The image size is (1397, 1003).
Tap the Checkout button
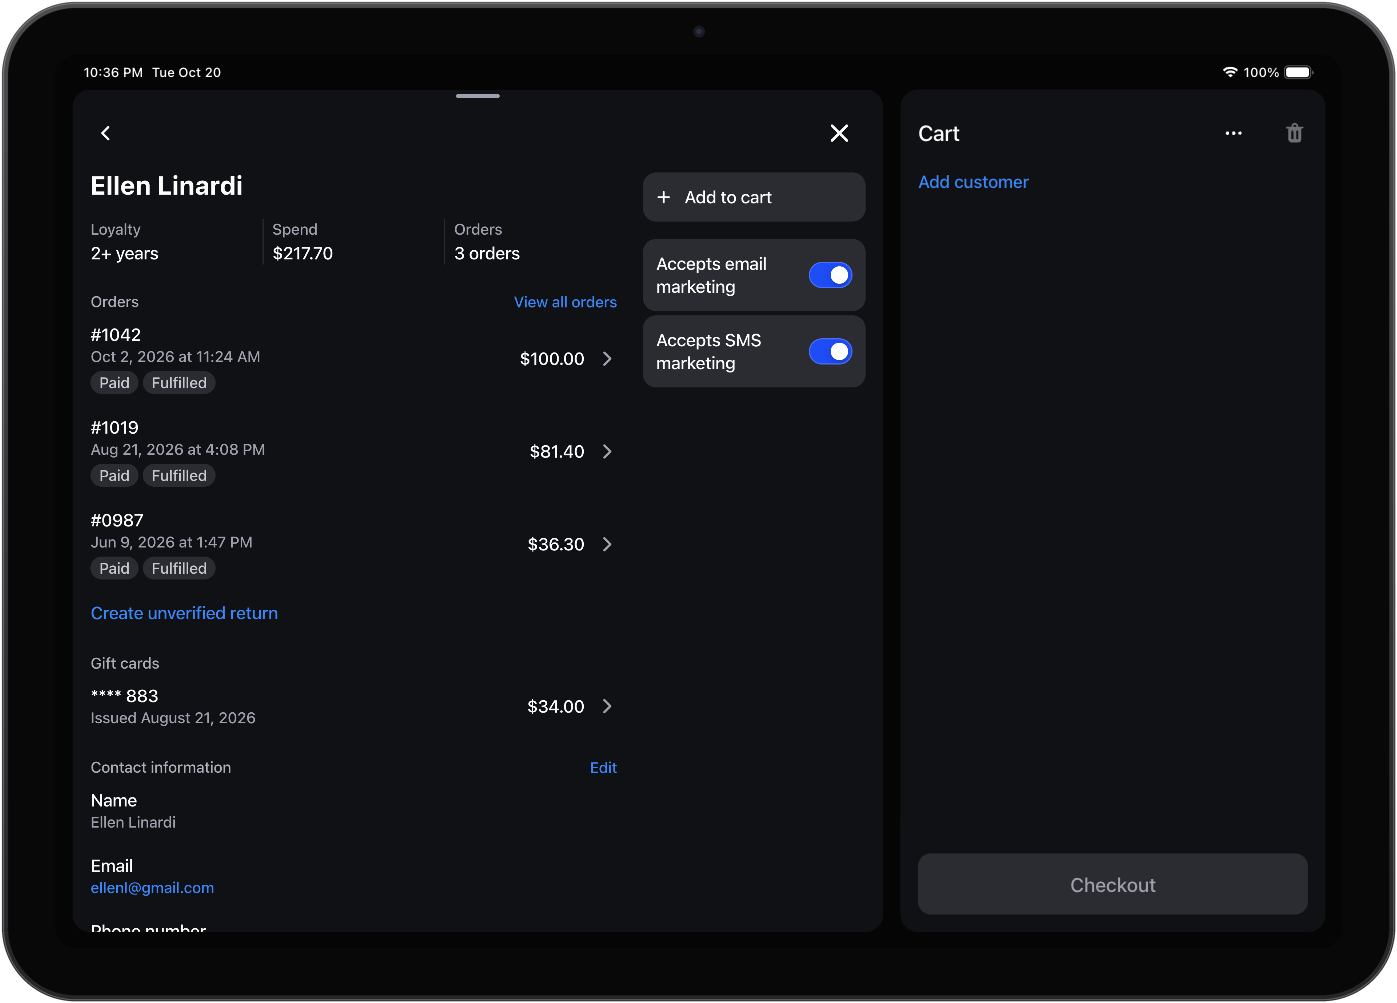1112,884
